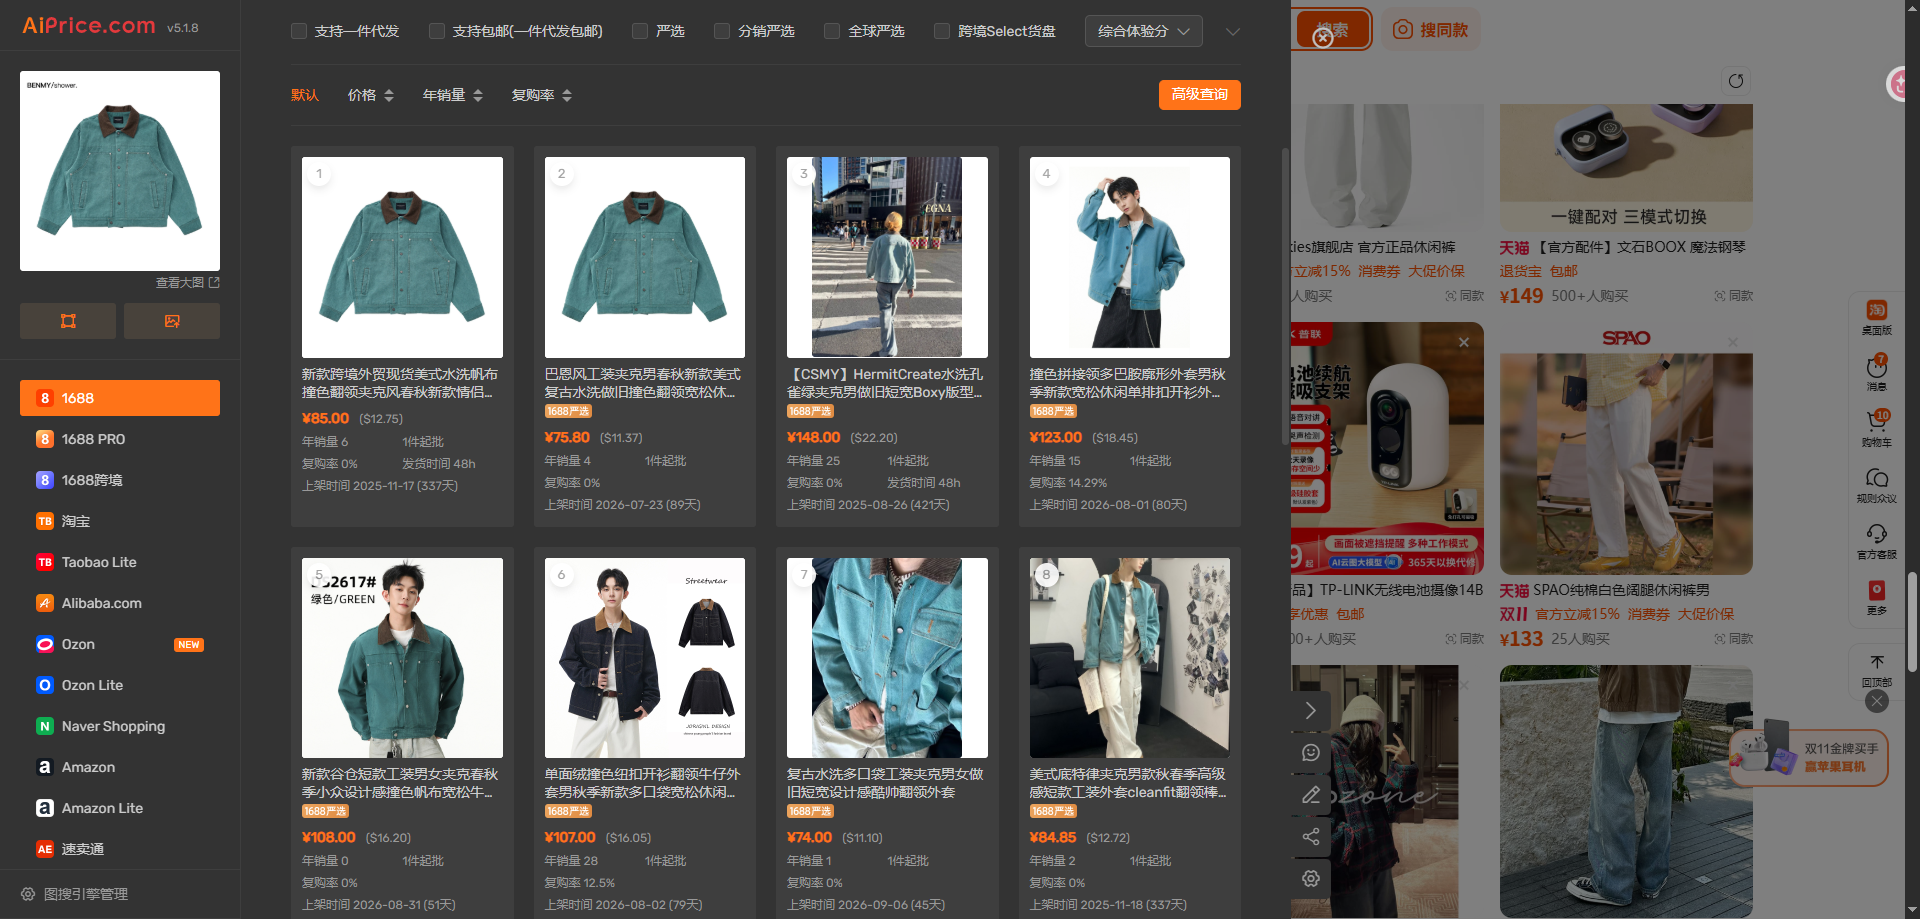Open the 图搜引擎管理 settings gear
The height and width of the screenshot is (919, 1920).
click(28, 894)
